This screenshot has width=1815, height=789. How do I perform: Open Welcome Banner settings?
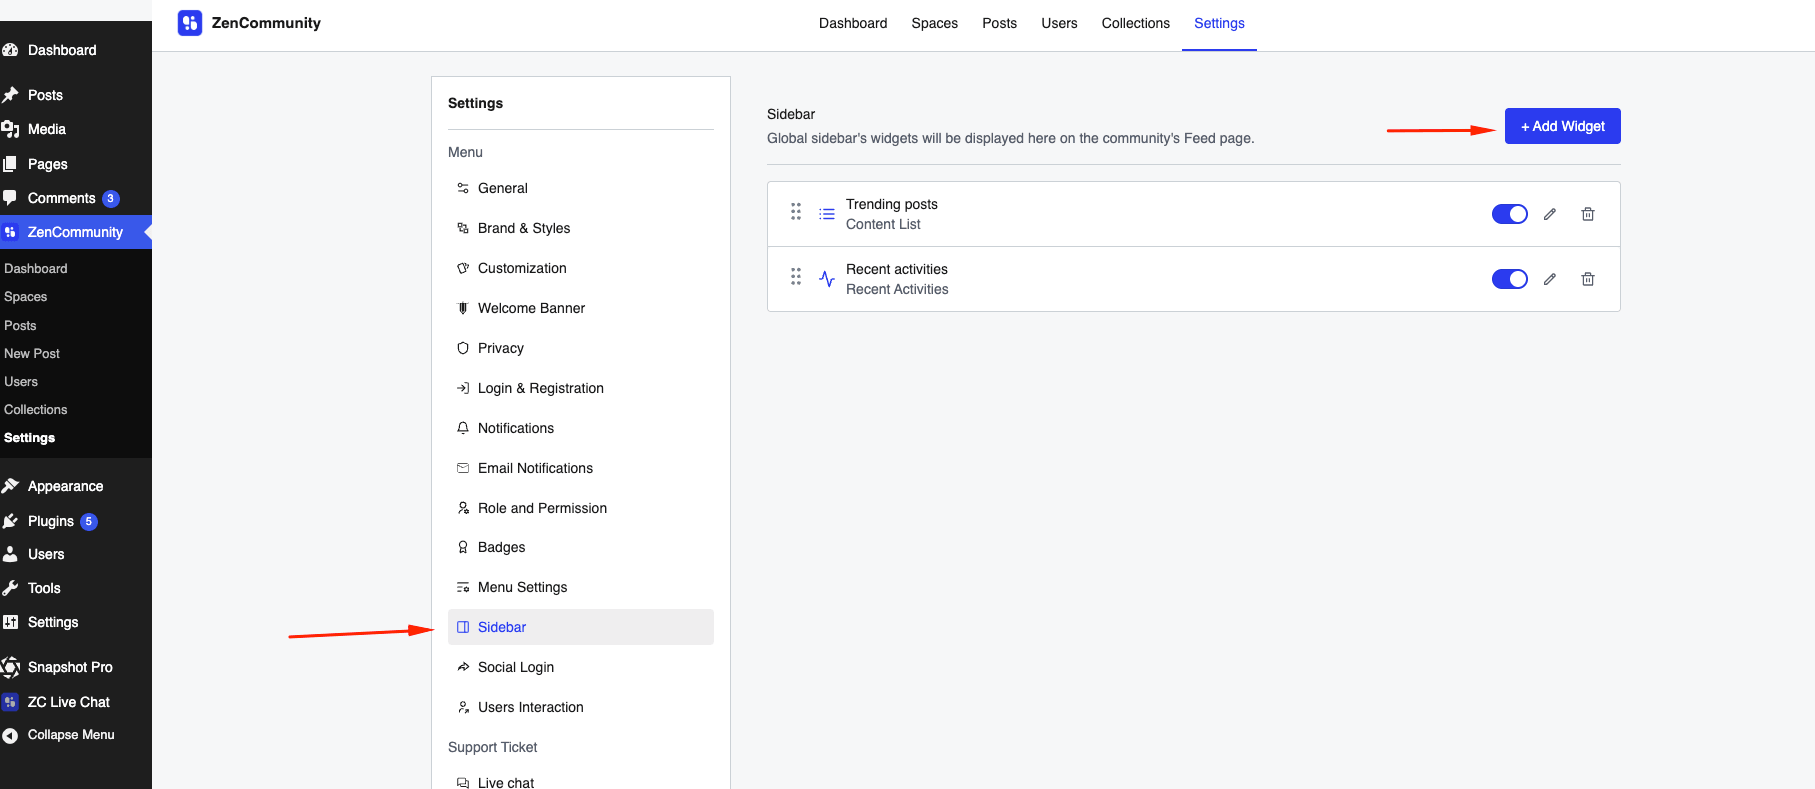coord(581,308)
